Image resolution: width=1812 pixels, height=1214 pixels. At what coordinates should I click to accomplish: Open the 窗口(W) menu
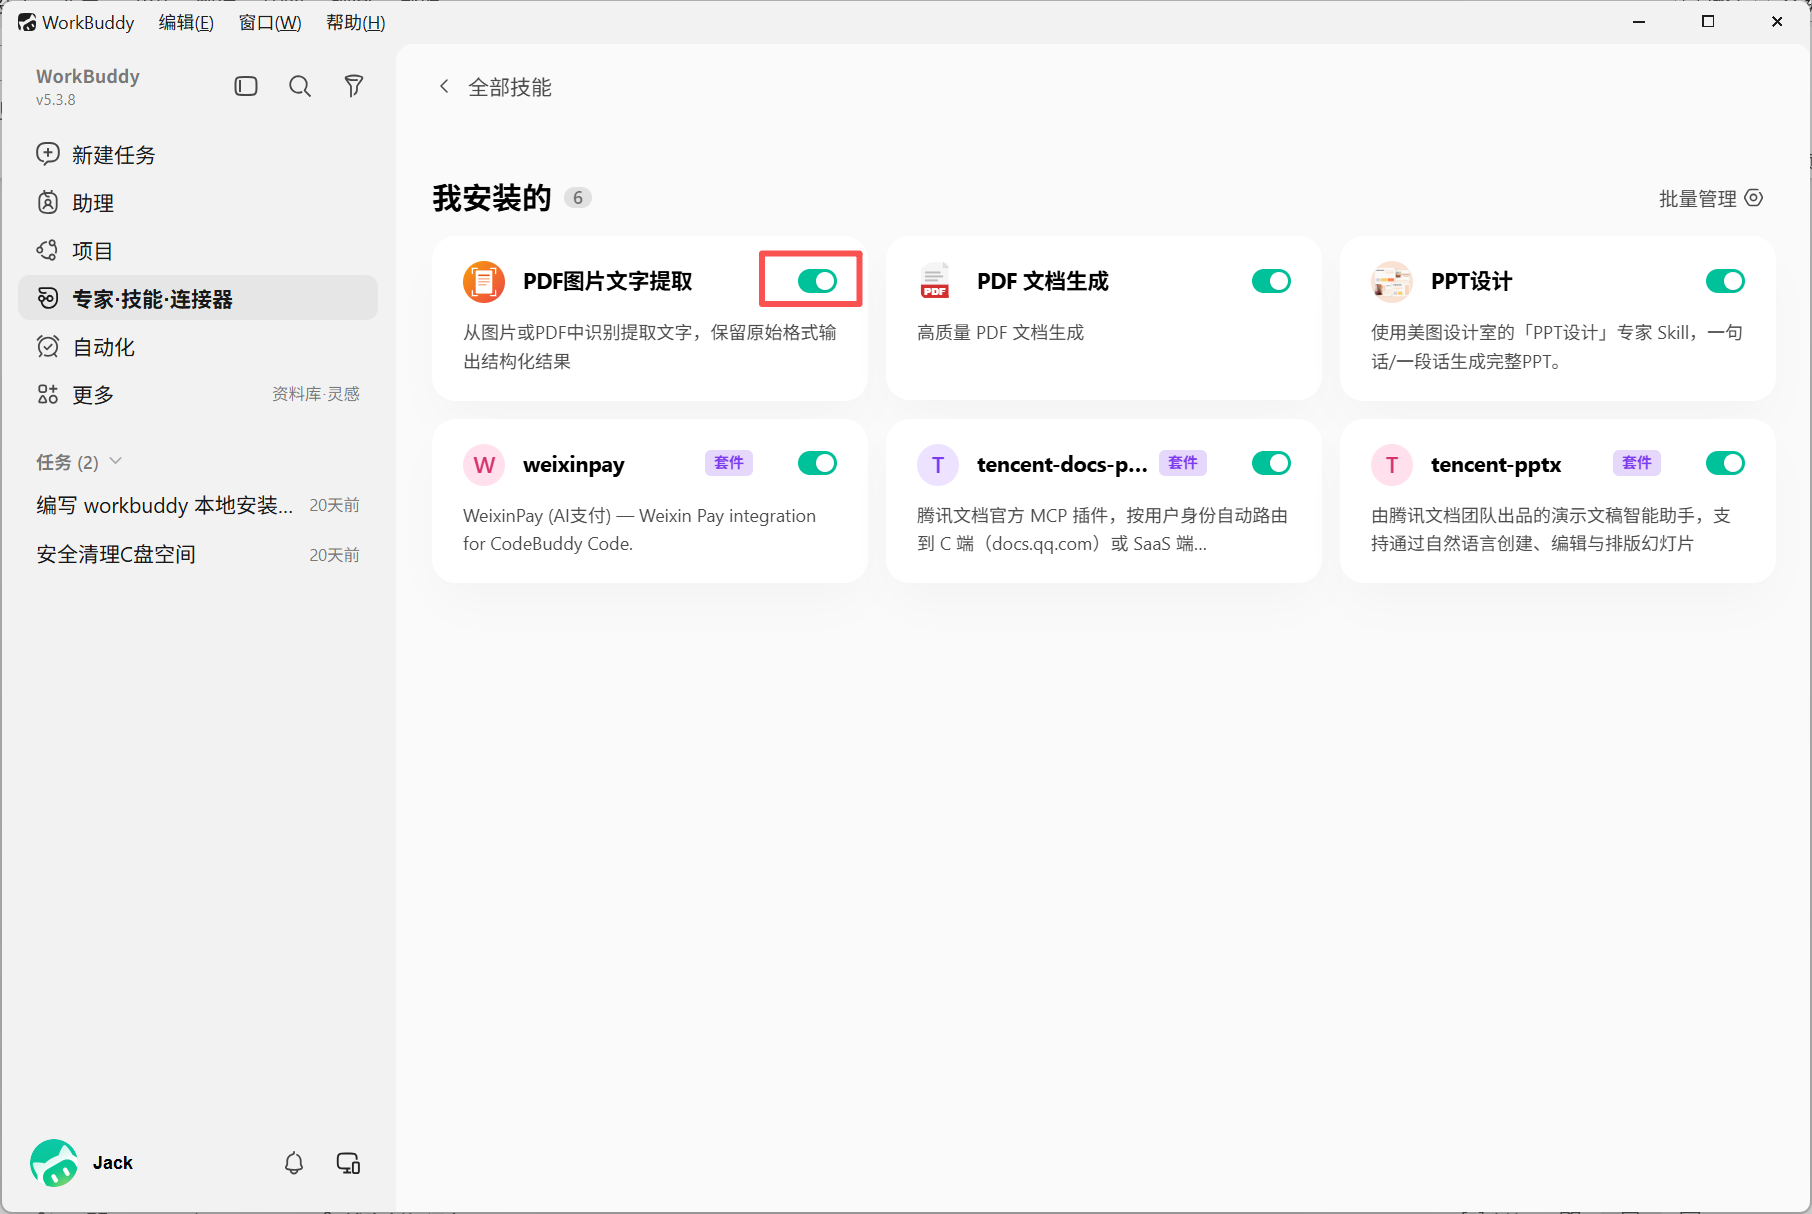coord(270,22)
